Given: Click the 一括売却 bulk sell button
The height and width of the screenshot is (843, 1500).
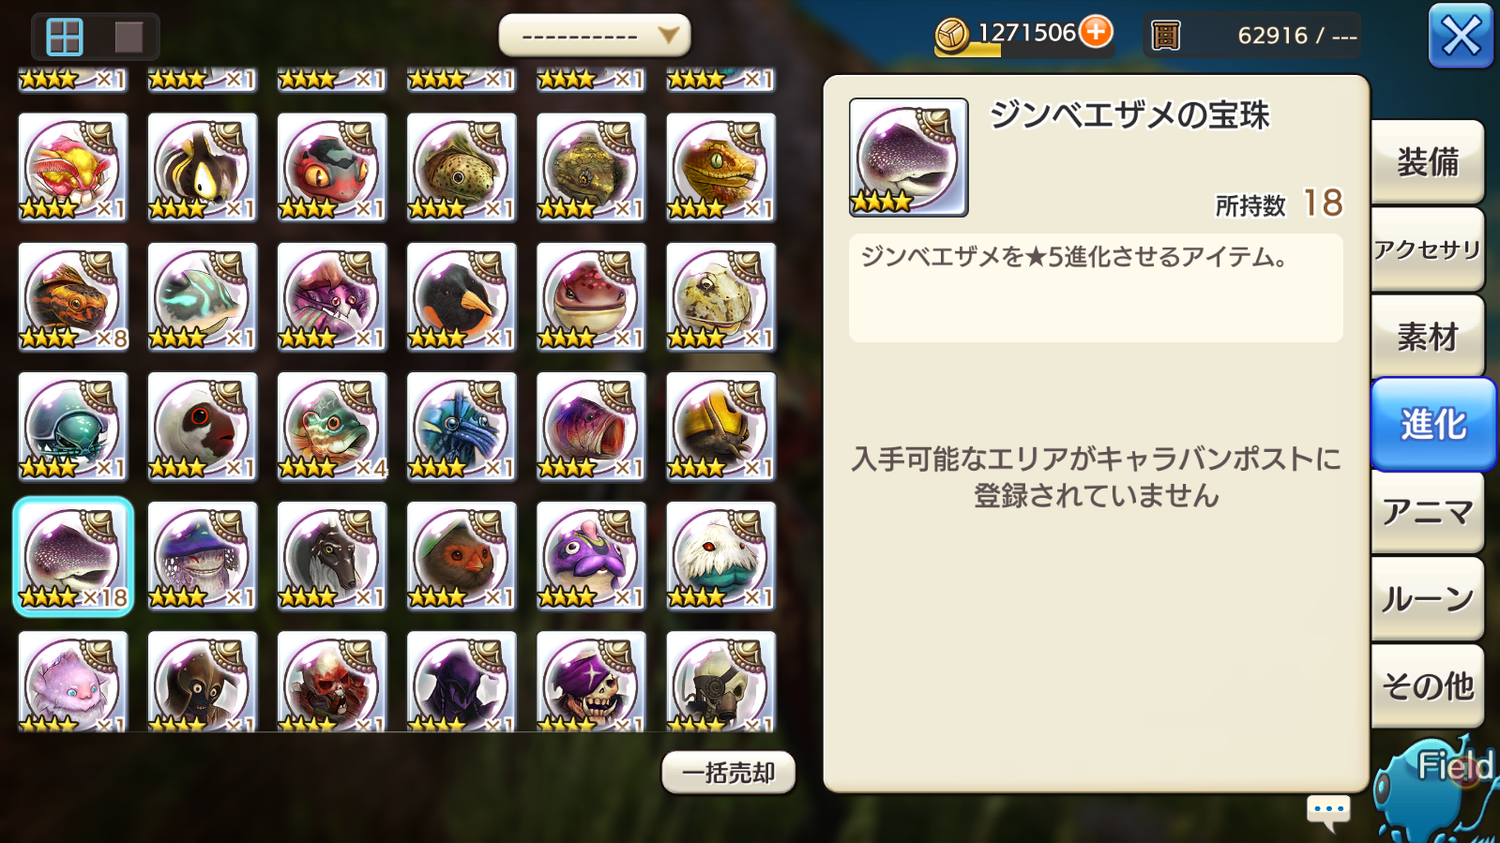Looking at the screenshot, I should (728, 773).
